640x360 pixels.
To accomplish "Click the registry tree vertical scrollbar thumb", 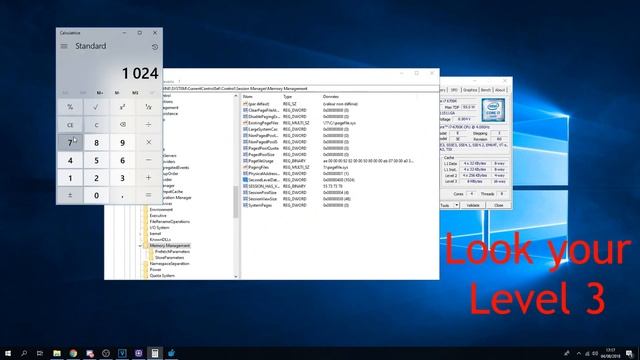I will [236, 202].
